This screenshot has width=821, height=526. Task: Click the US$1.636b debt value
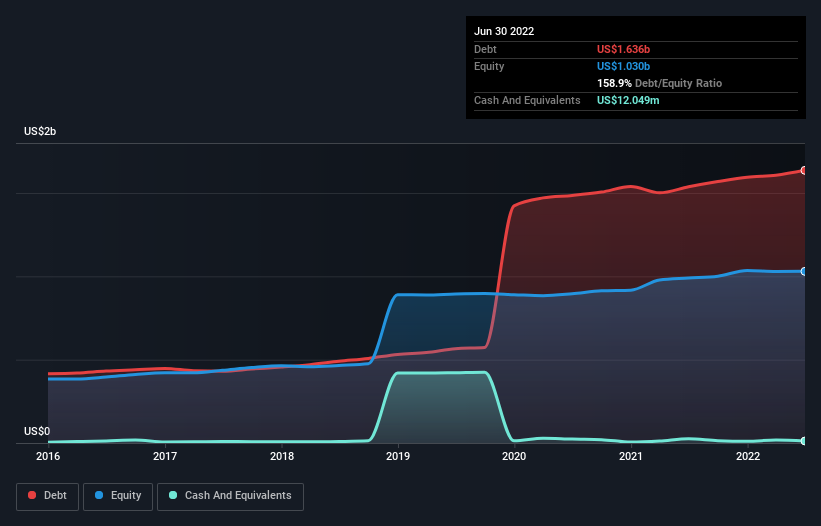tap(623, 49)
